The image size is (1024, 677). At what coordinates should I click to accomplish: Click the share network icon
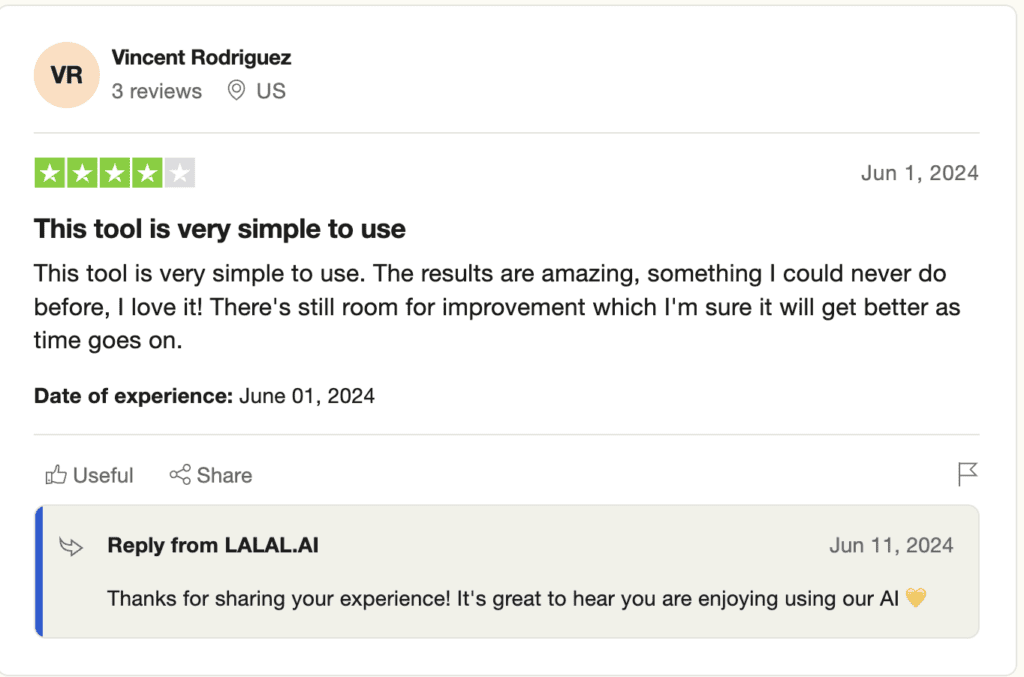[180, 475]
